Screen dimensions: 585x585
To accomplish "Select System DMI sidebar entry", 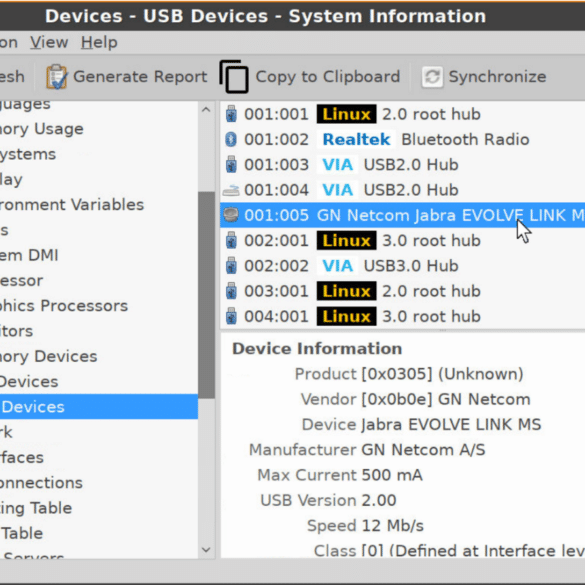I will [29, 255].
